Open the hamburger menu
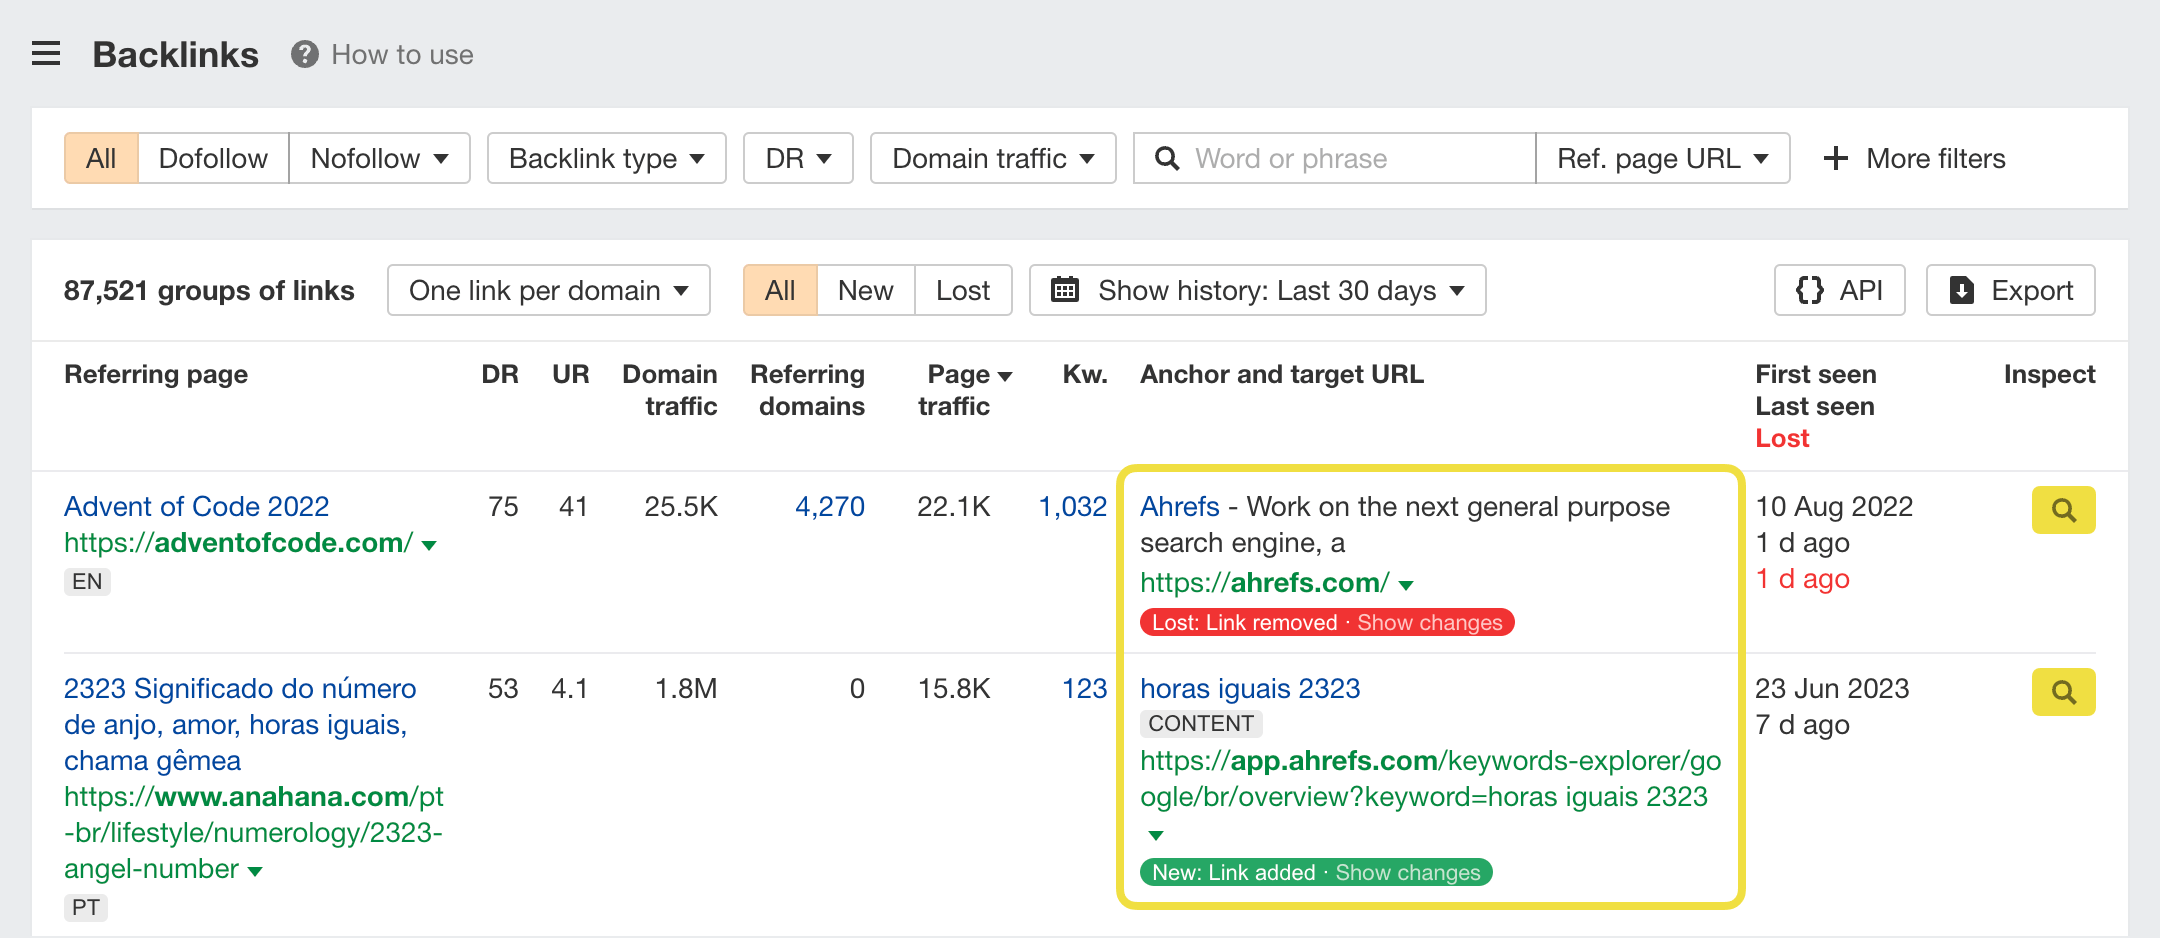Viewport: 2160px width, 938px height. [x=46, y=54]
